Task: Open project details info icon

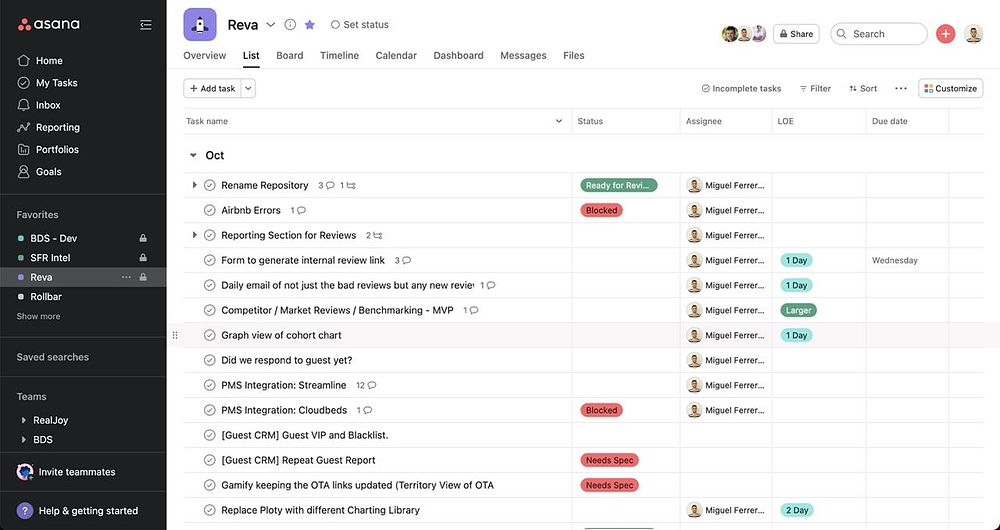Action: [290, 25]
